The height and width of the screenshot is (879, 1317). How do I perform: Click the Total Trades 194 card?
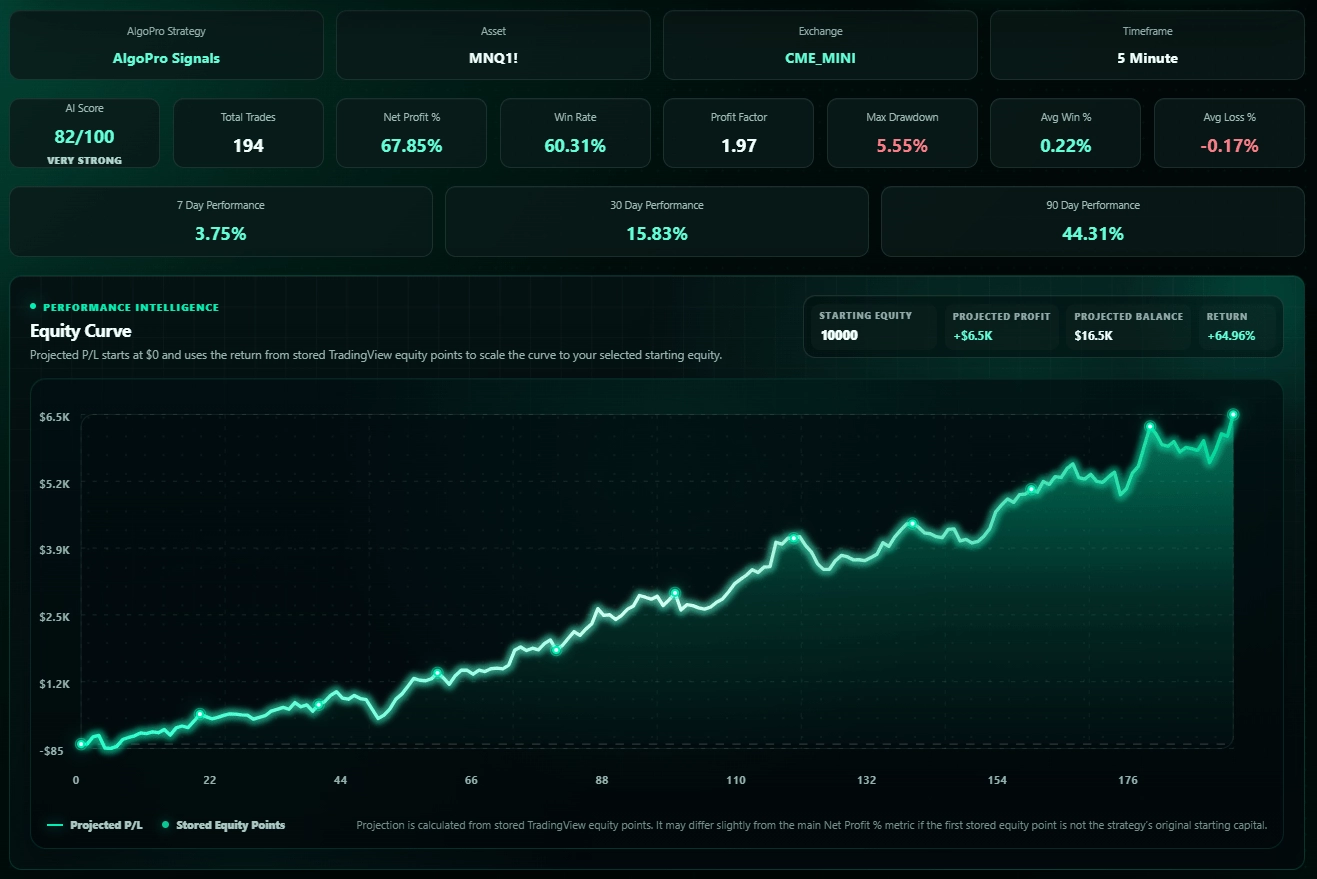248,133
